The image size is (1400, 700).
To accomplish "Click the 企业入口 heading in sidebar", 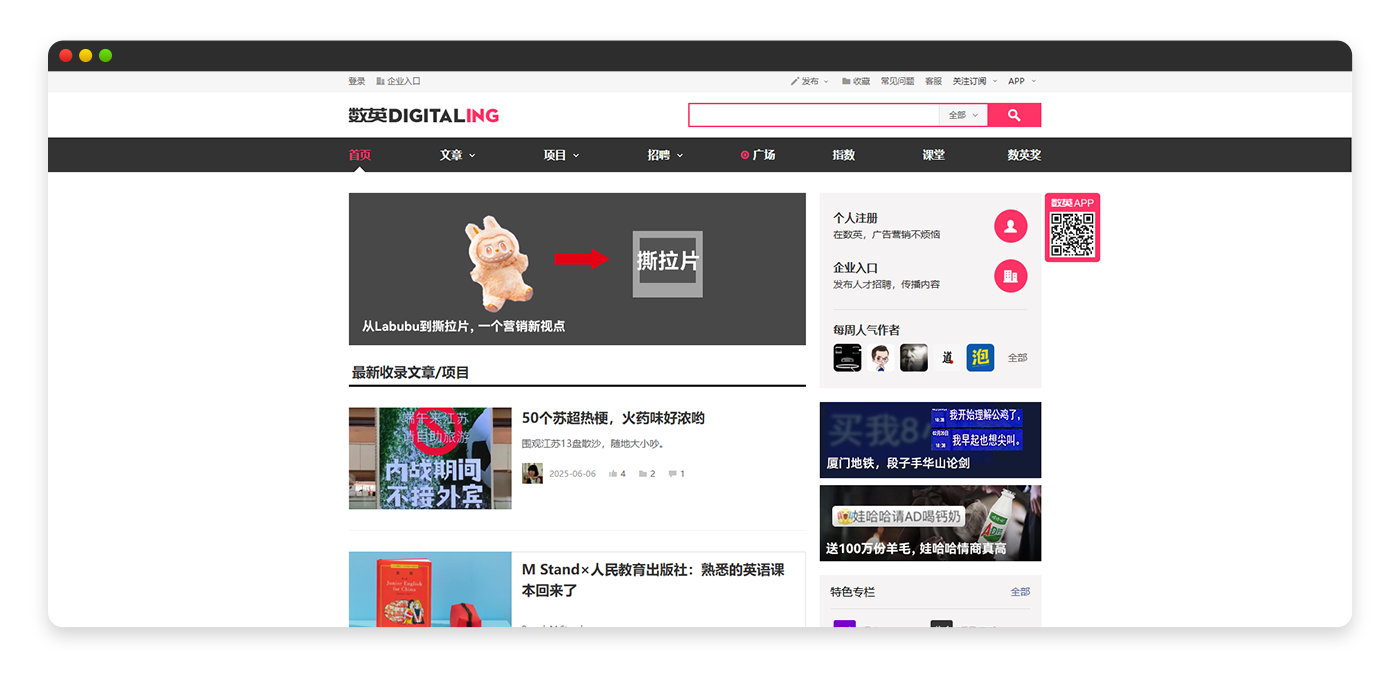I will click(855, 268).
